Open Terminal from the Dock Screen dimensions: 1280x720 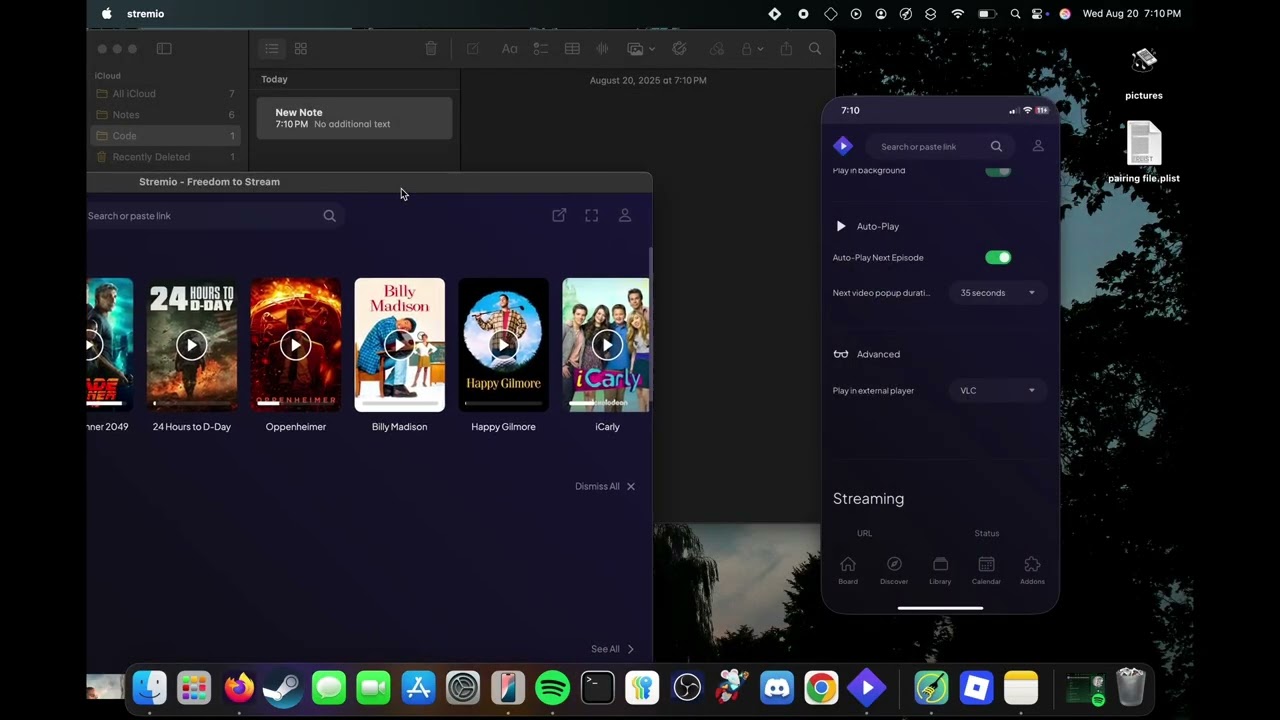(x=597, y=687)
